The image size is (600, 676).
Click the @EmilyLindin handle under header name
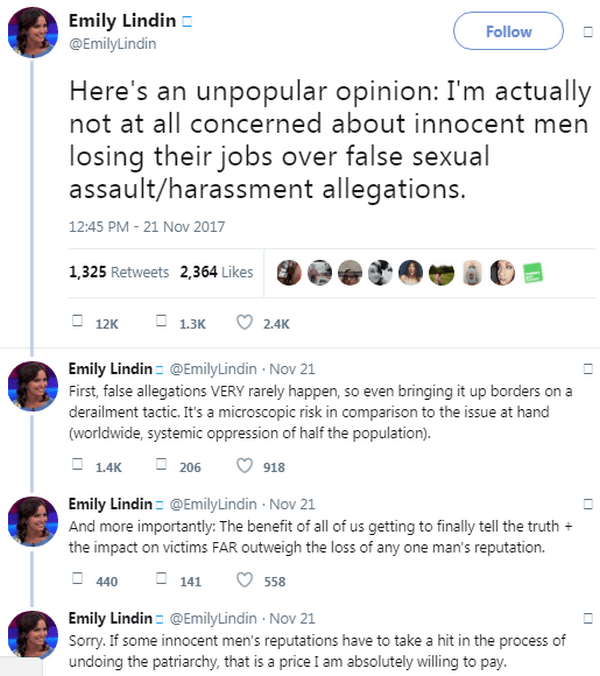[112, 44]
